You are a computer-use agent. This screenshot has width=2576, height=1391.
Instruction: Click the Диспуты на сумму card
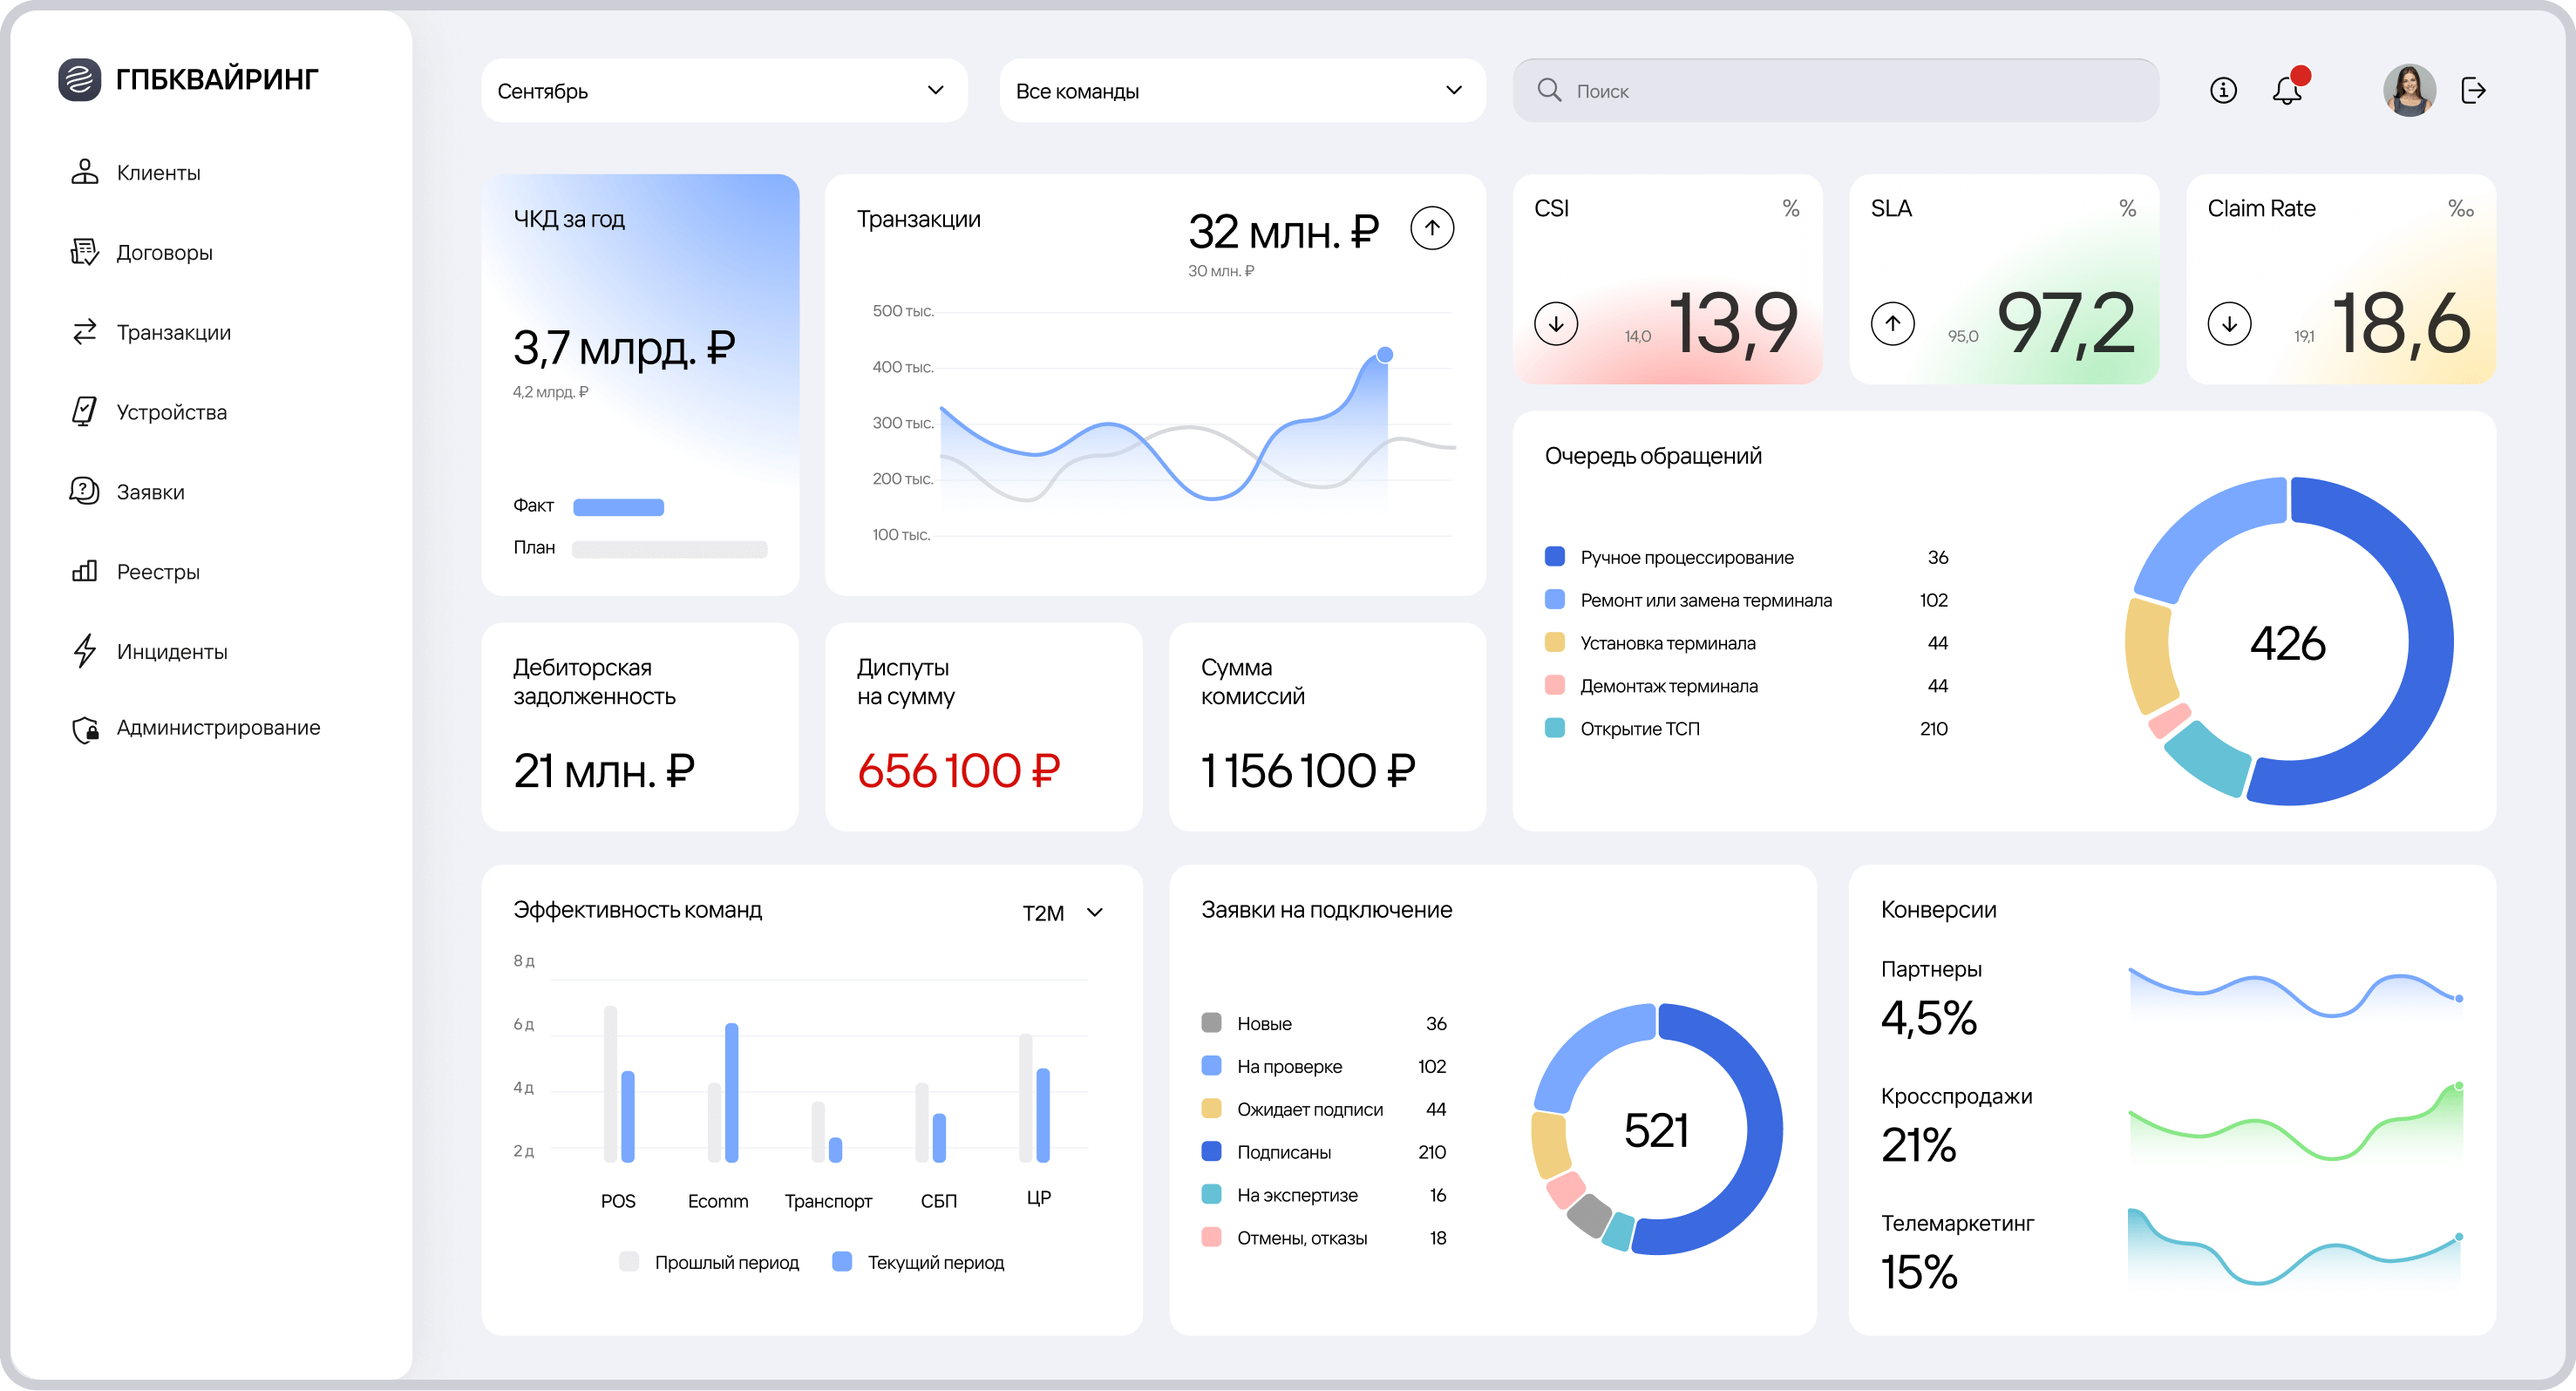tap(983, 727)
